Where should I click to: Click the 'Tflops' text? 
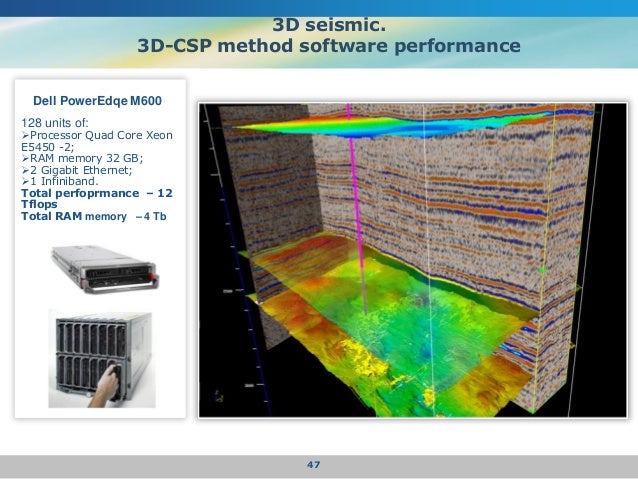(39, 204)
